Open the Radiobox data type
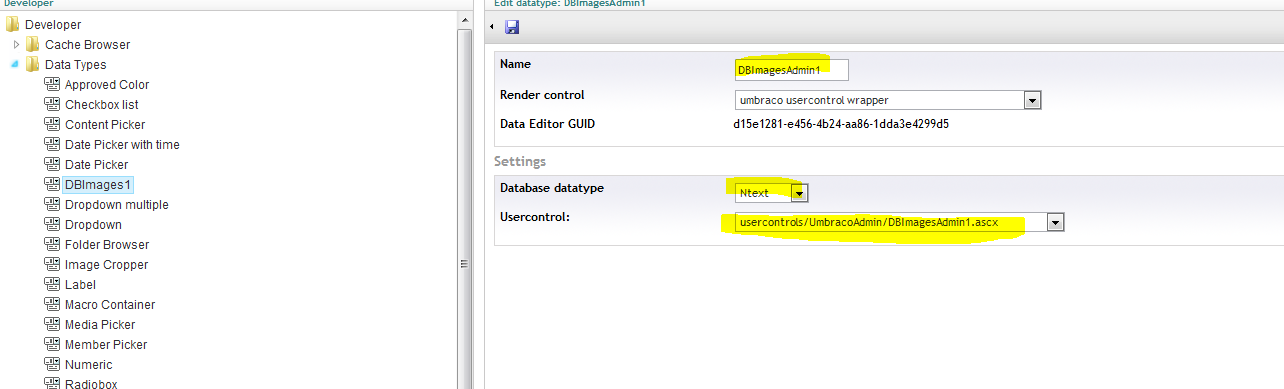The width and height of the screenshot is (1284, 389). click(x=91, y=383)
